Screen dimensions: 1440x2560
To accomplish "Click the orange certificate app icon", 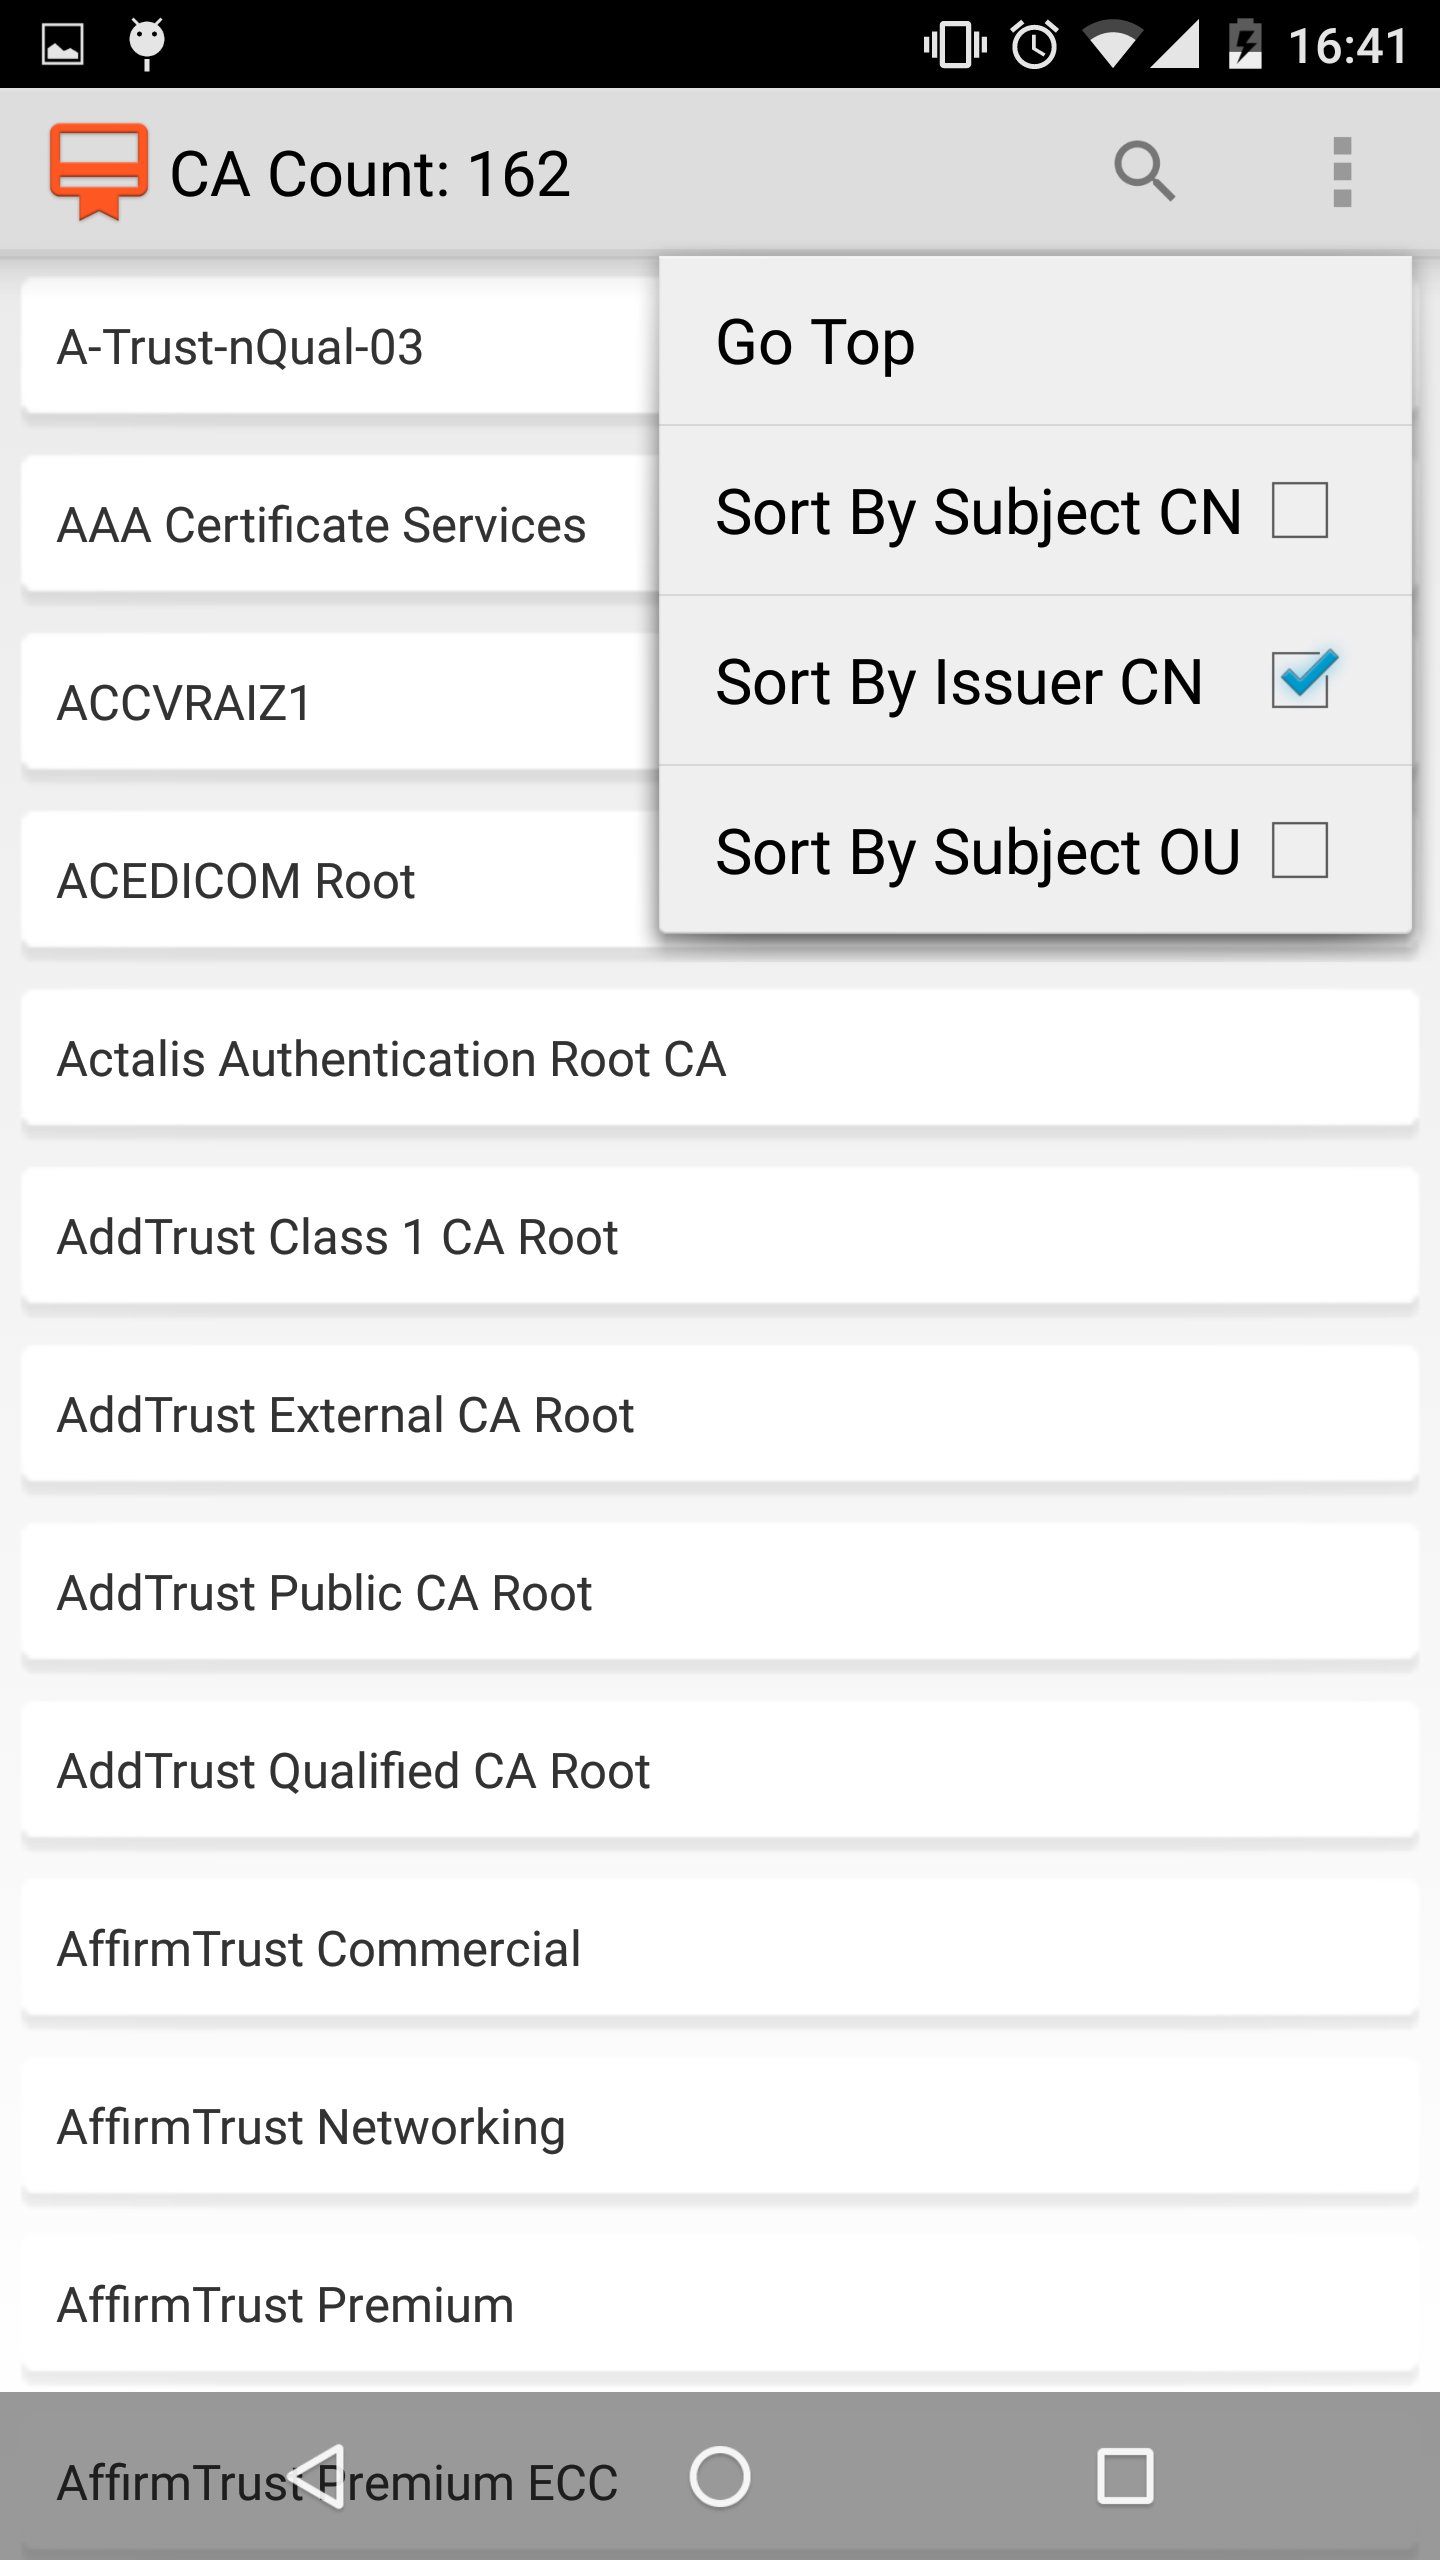I will [x=97, y=170].
